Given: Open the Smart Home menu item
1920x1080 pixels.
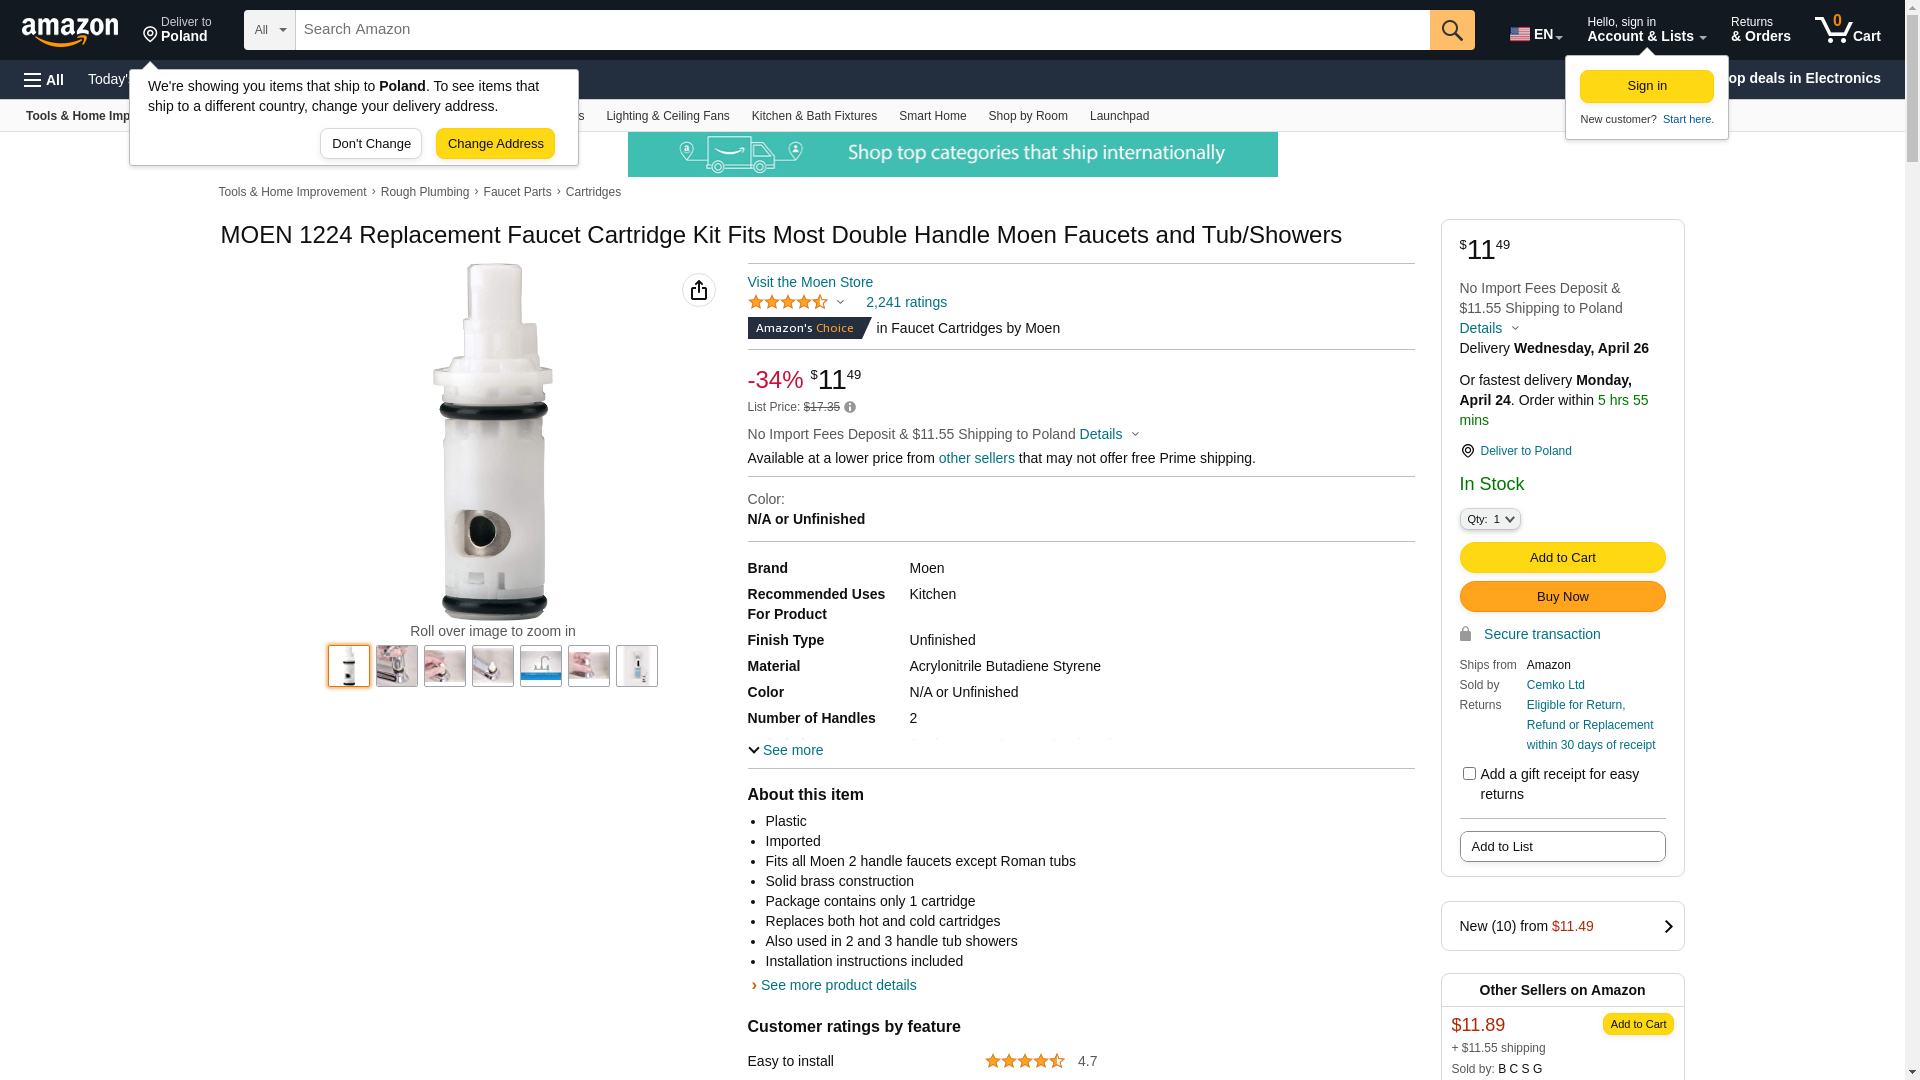Looking at the screenshot, I should coord(932,116).
